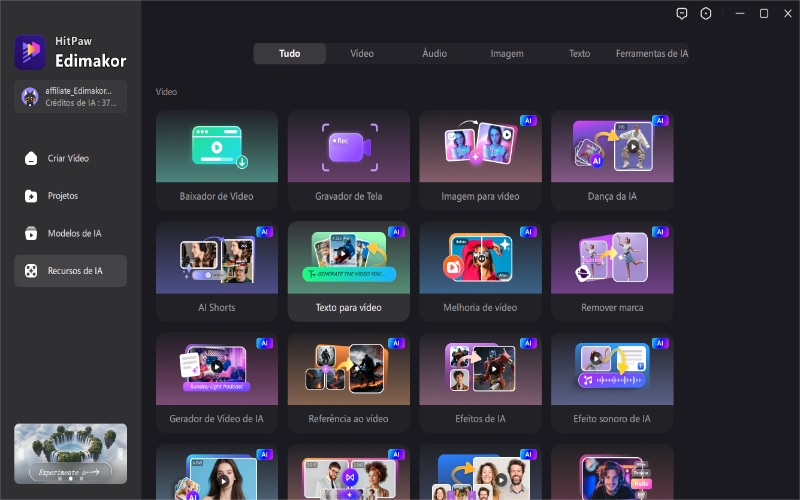
Task: Open the Efeitos de IA card
Action: click(480, 383)
